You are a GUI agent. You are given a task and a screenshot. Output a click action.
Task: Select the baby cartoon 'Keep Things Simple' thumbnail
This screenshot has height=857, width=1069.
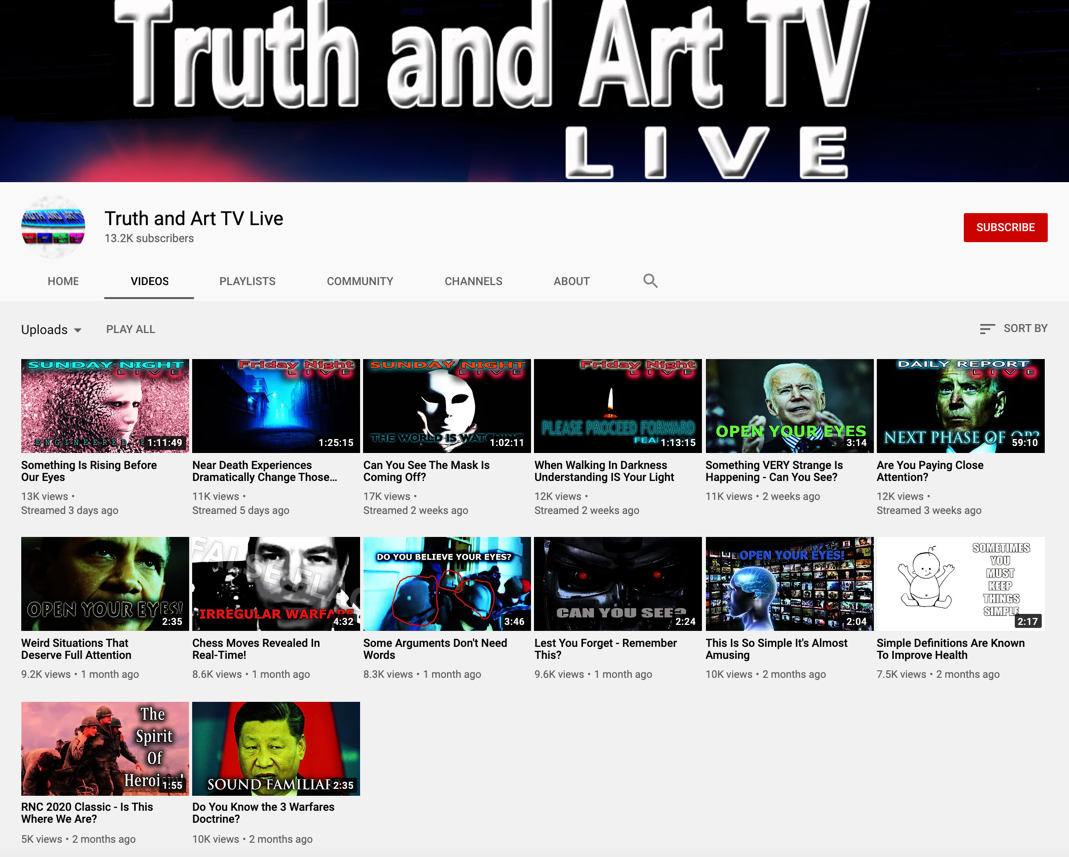click(x=960, y=584)
